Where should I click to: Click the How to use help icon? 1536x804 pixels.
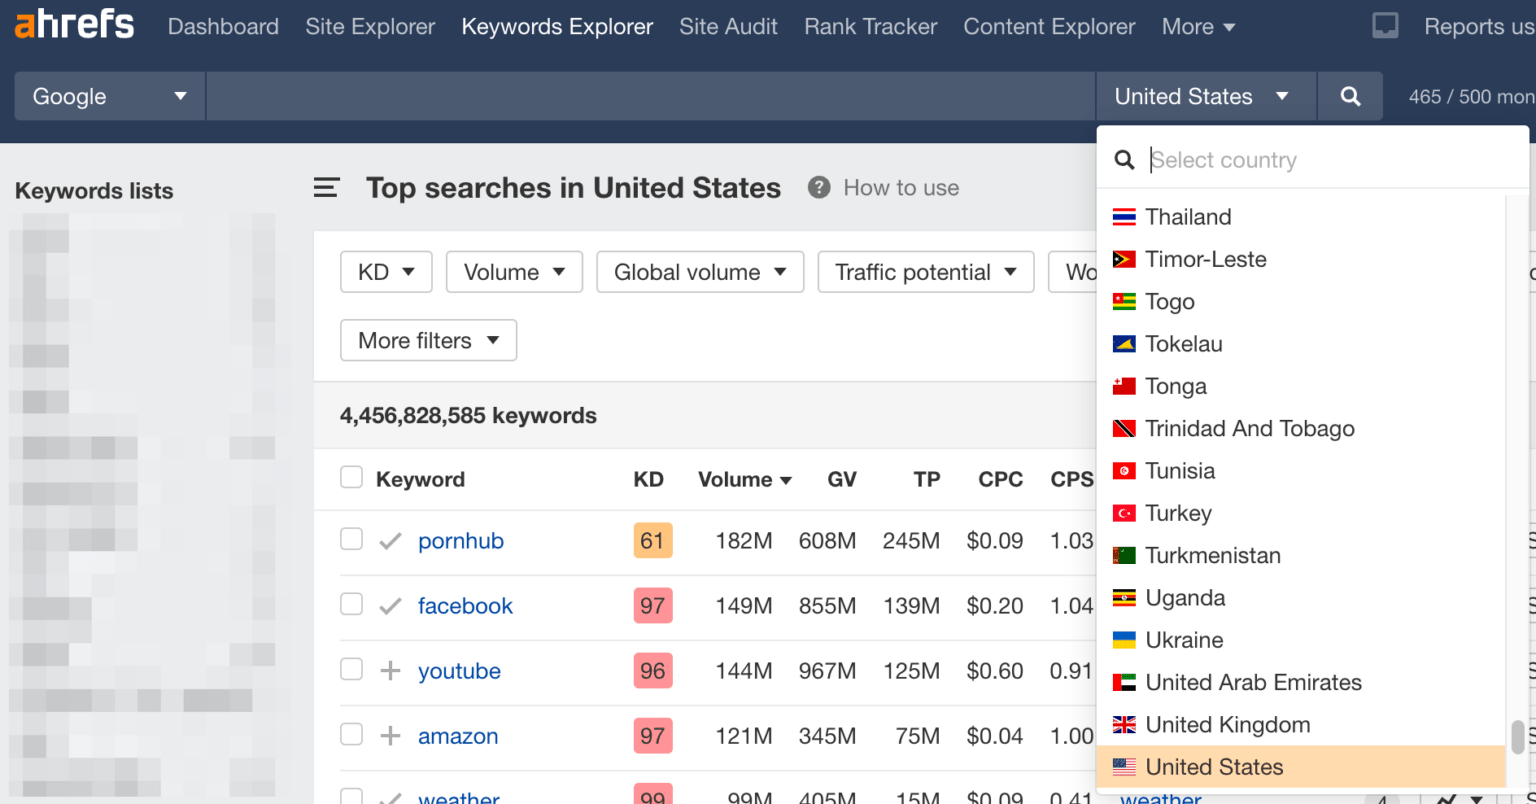[819, 188]
